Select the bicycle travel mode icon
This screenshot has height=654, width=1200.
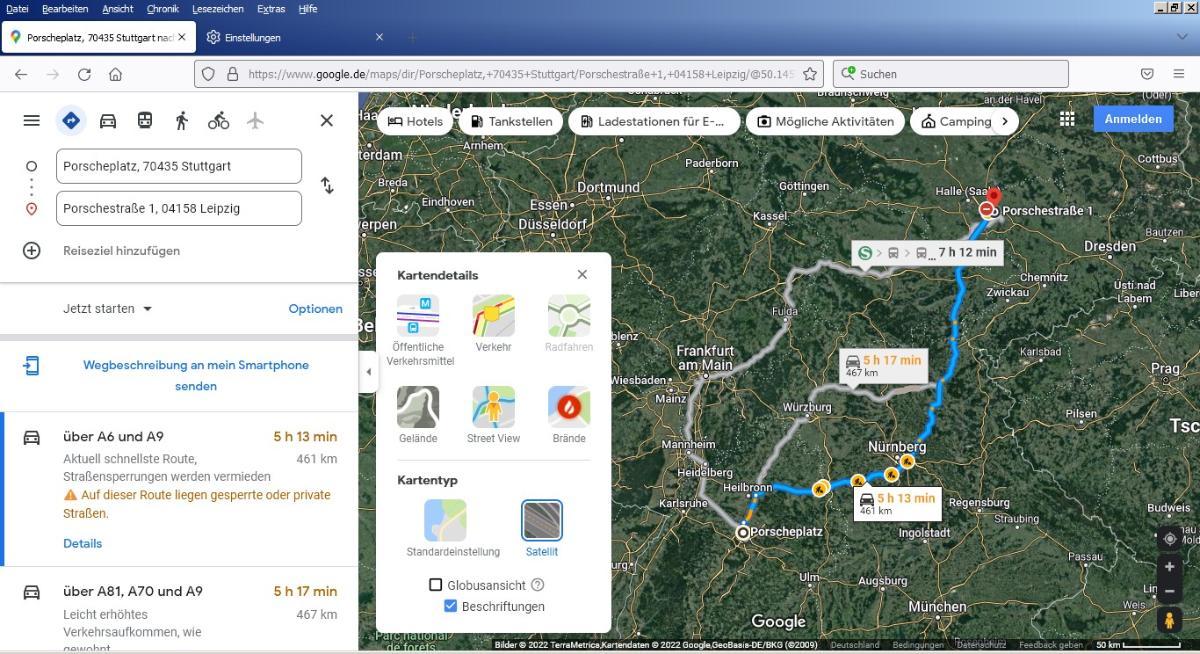click(218, 121)
